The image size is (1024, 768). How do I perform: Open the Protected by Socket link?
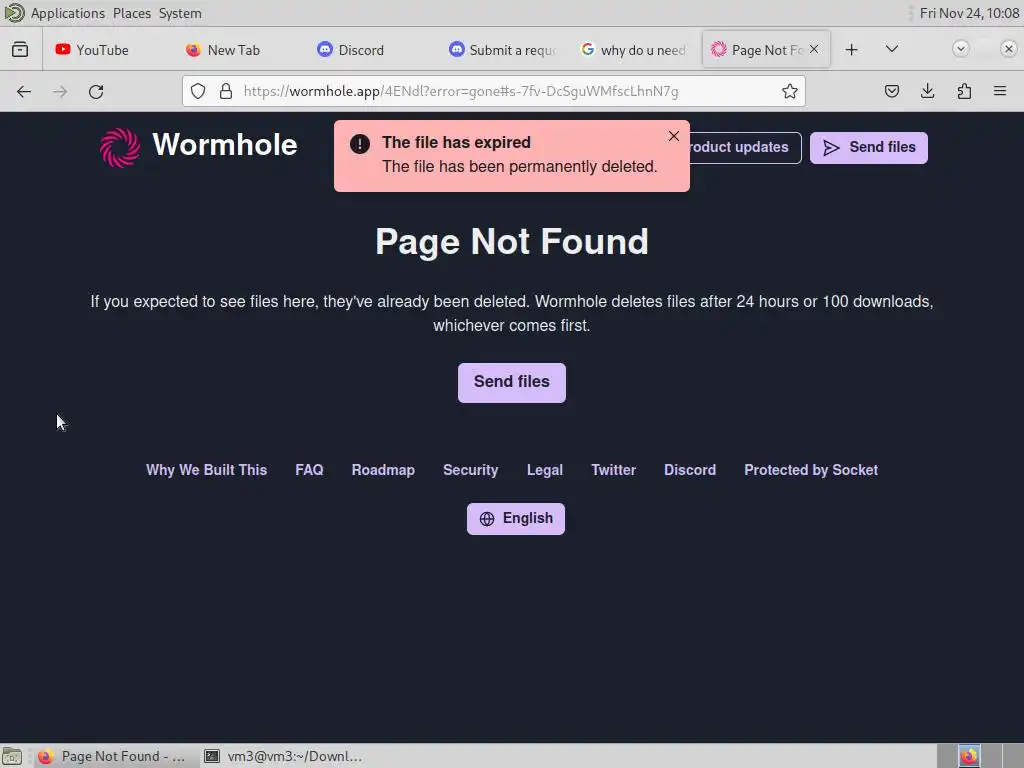(811, 470)
